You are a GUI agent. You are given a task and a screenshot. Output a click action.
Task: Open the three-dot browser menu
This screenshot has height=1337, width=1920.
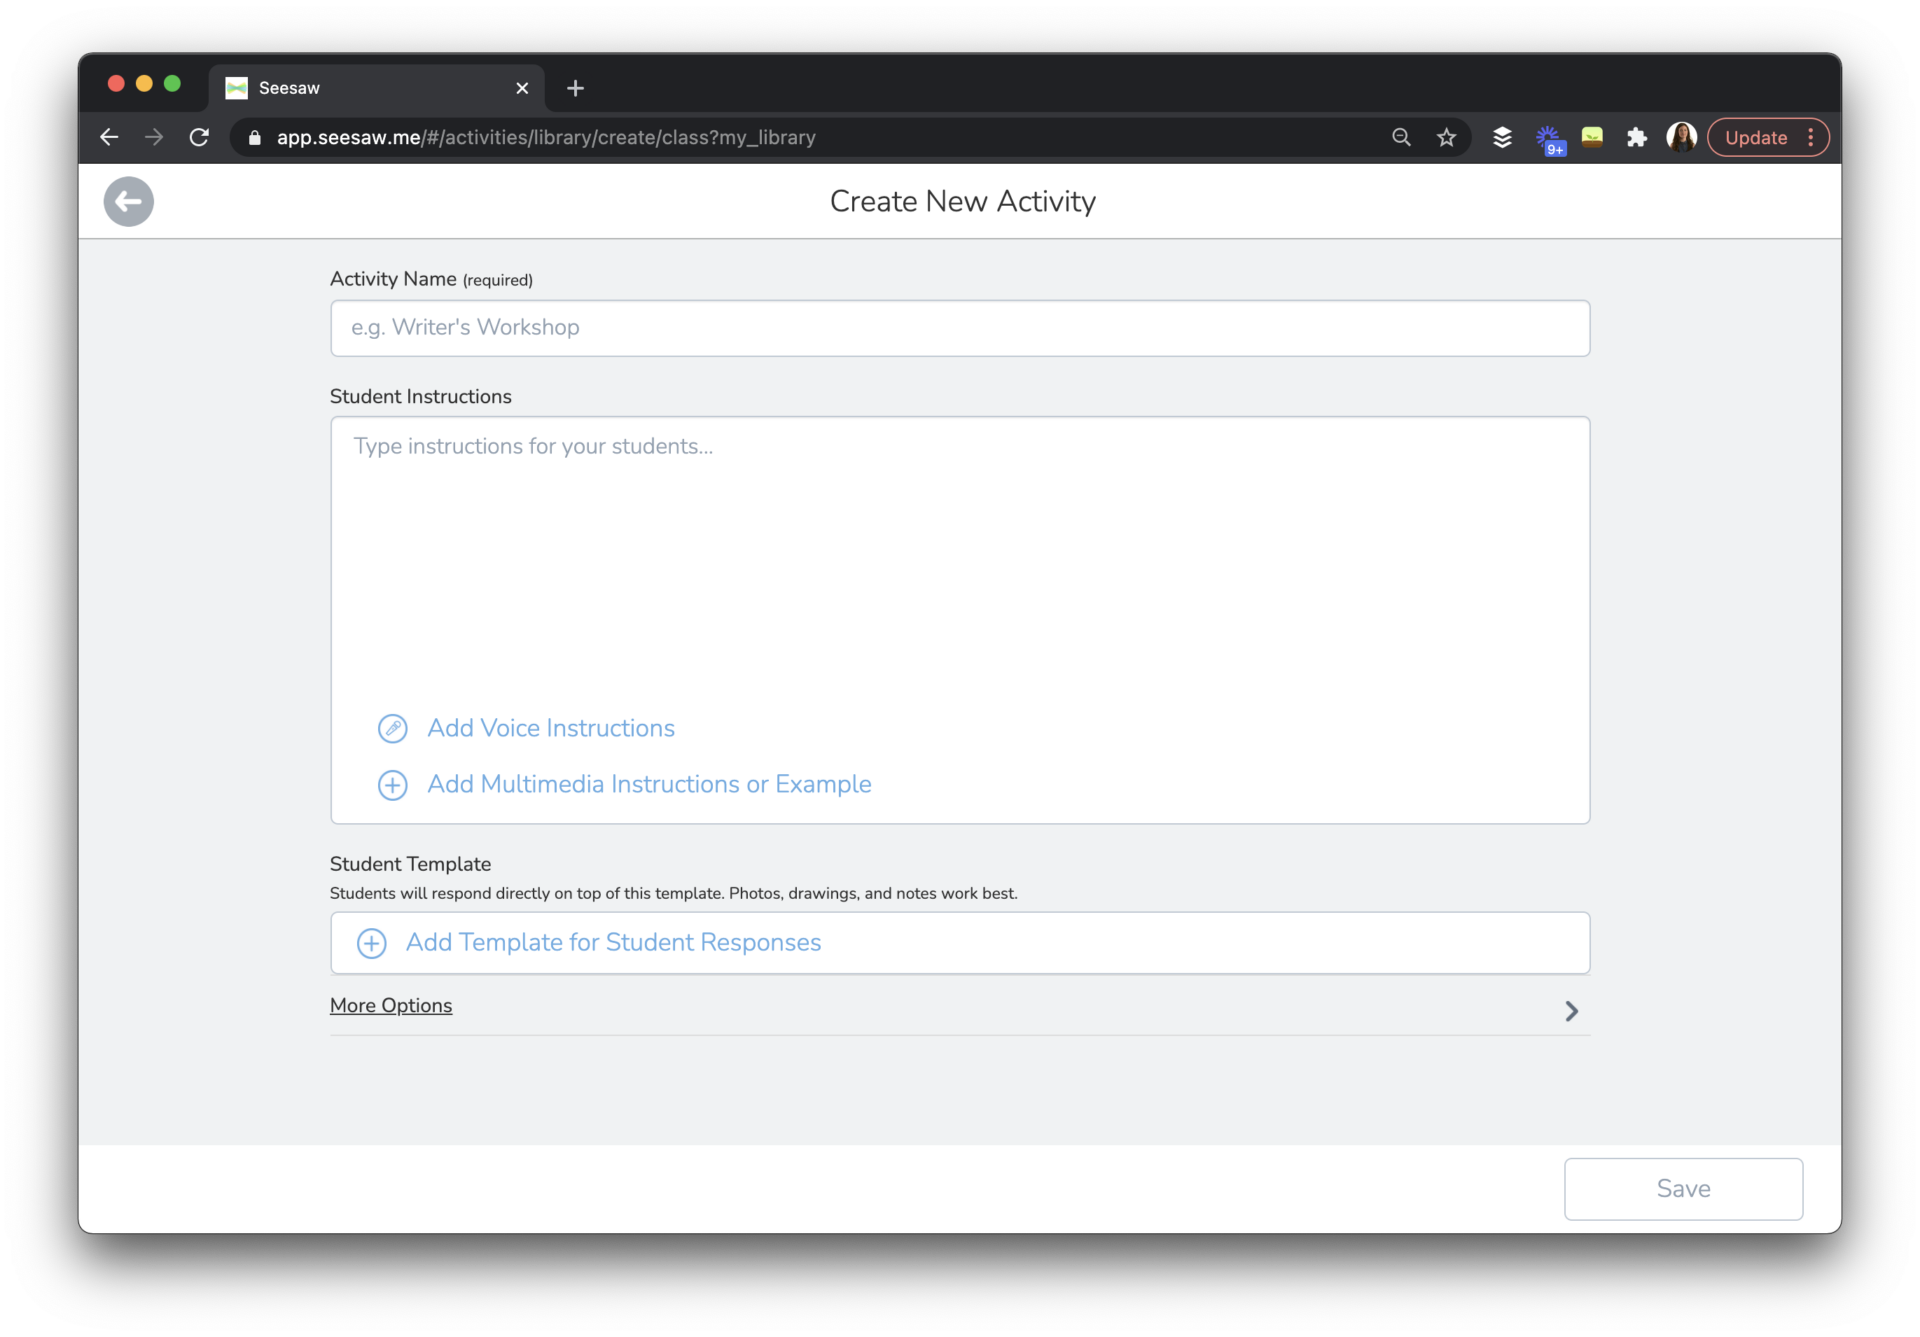1812,137
